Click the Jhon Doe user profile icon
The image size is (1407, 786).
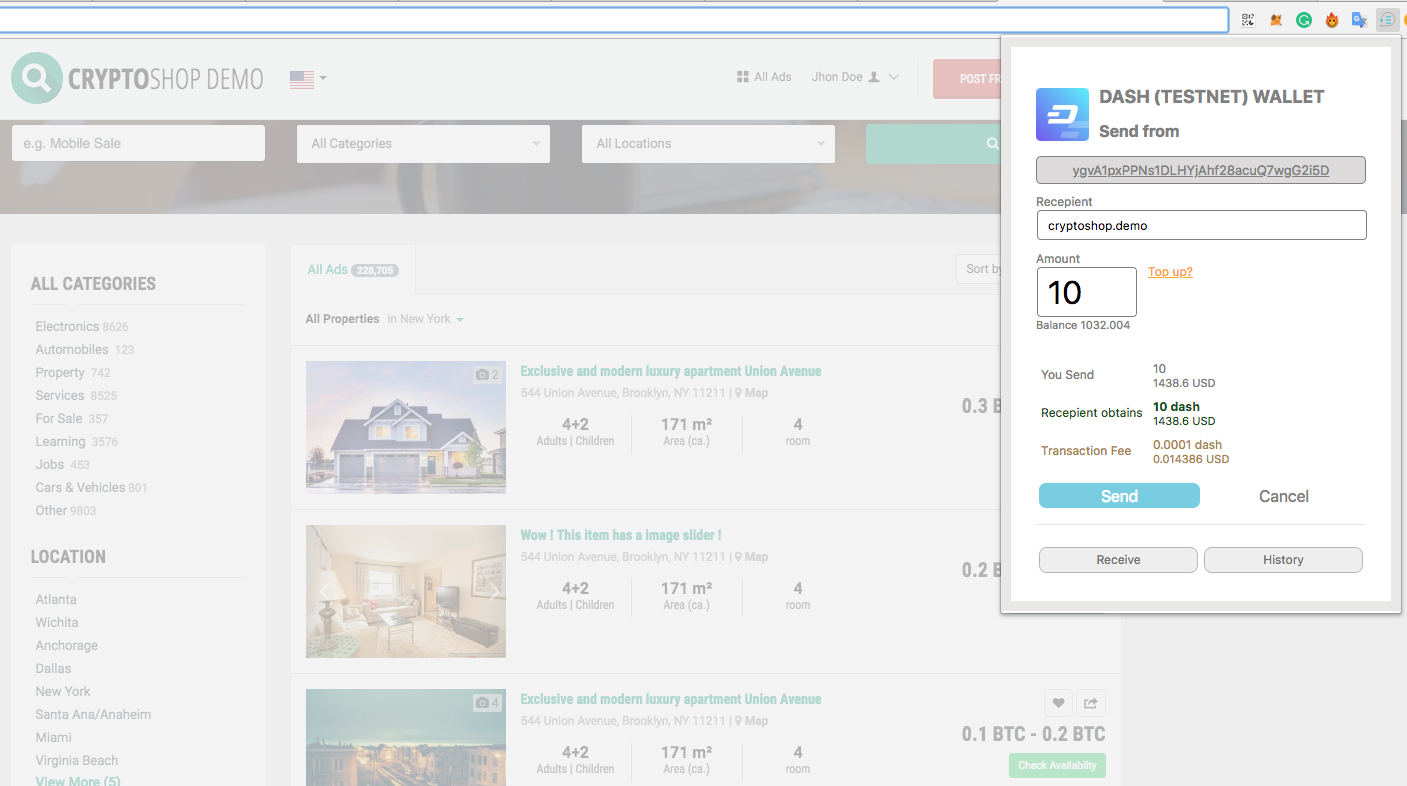[873, 77]
